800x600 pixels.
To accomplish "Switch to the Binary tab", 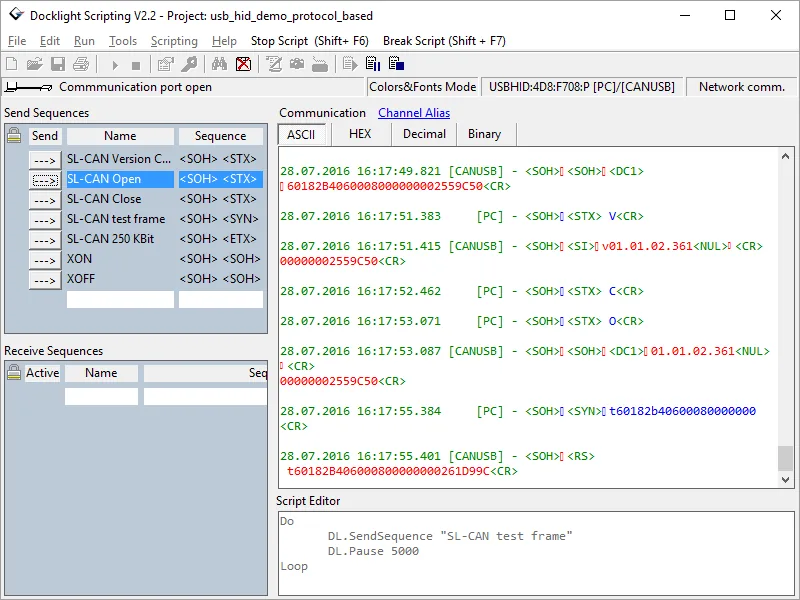I will click(x=485, y=134).
